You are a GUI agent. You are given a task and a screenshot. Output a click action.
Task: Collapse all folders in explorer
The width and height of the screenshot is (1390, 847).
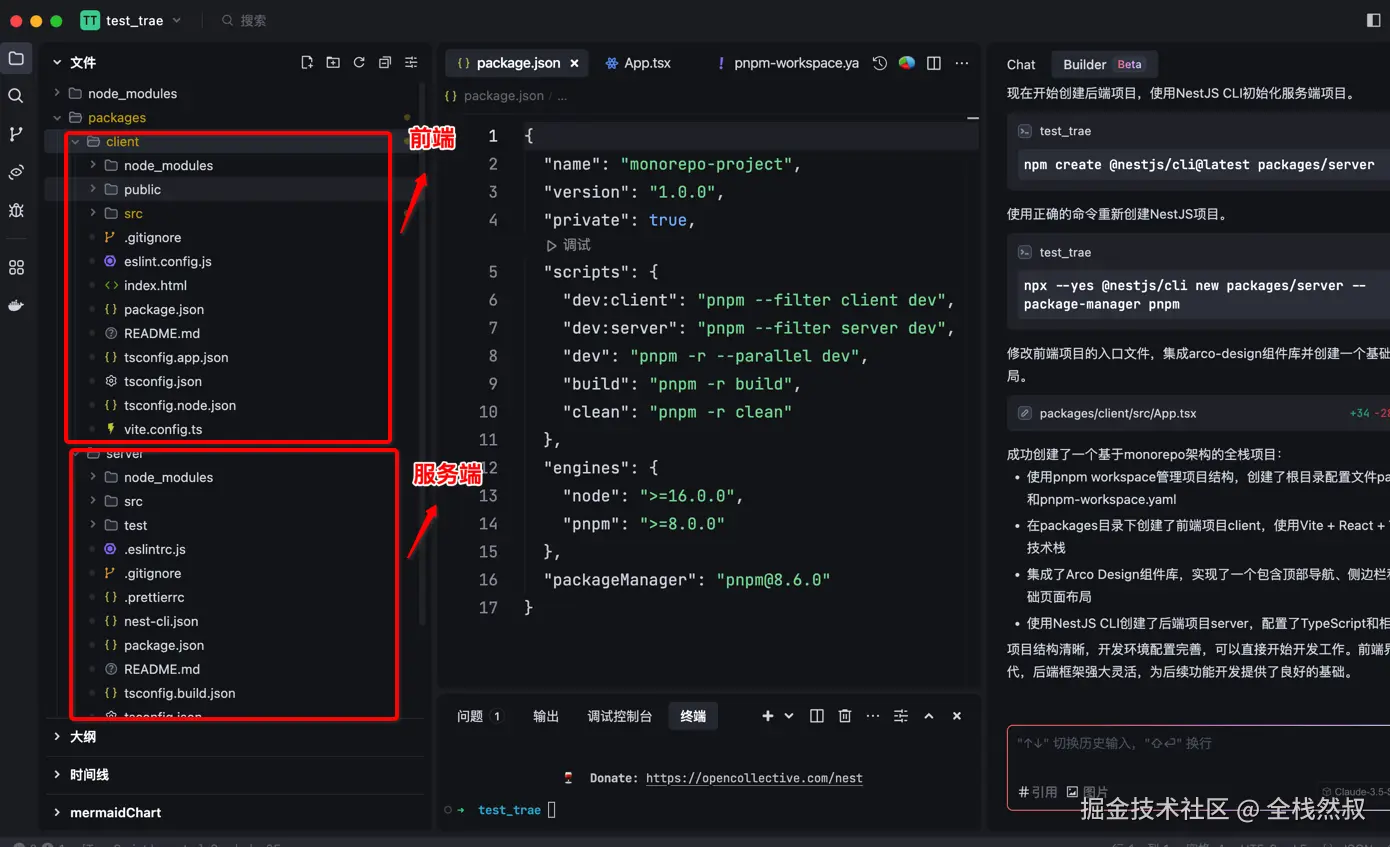point(385,62)
